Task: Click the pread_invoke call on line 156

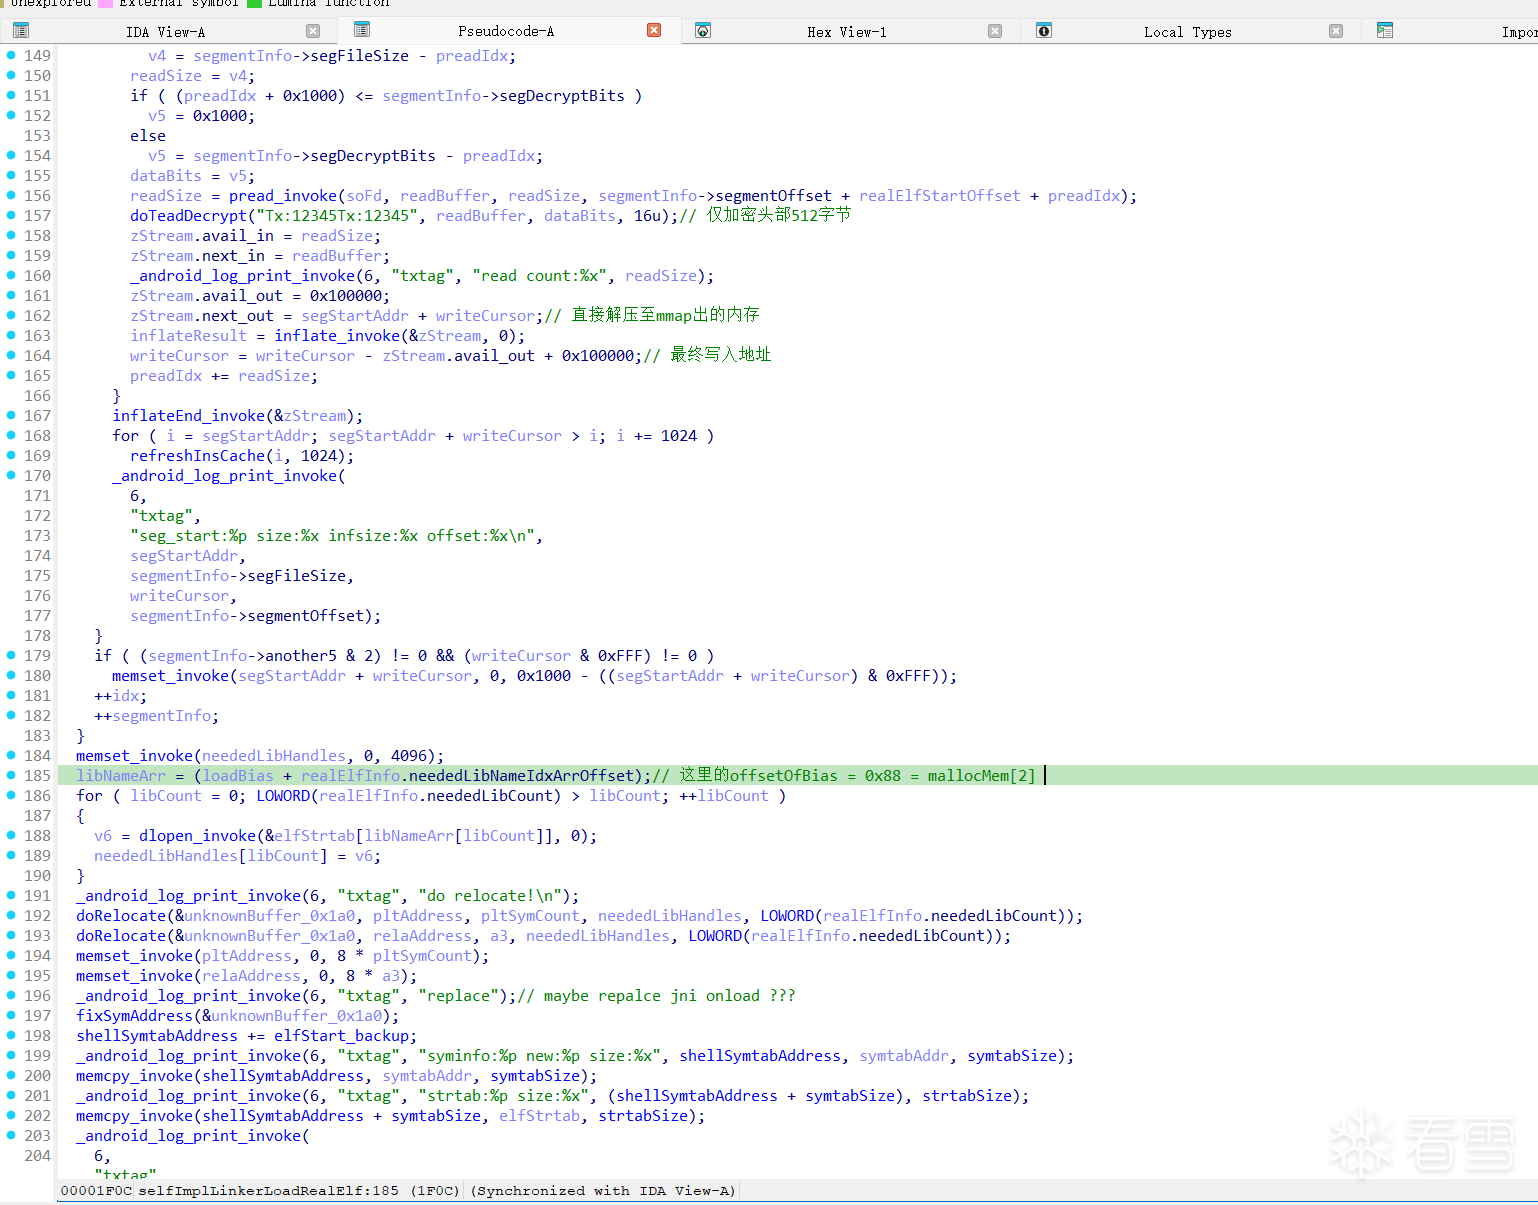Action: (x=283, y=196)
